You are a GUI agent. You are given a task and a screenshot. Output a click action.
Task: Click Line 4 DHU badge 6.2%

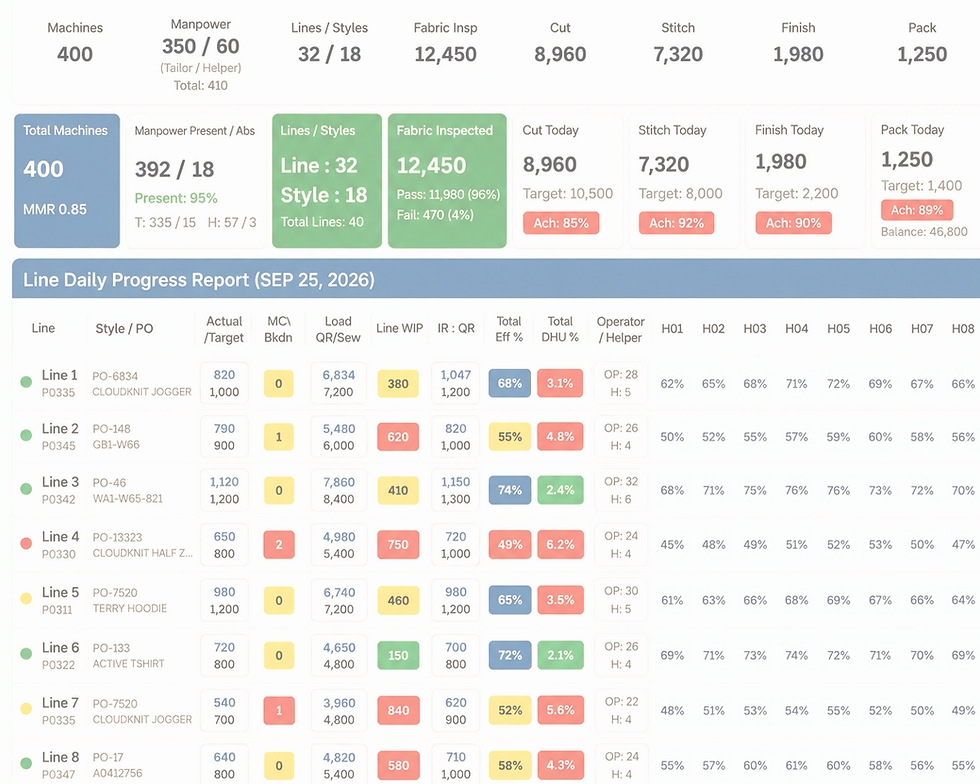pyautogui.click(x=560, y=544)
